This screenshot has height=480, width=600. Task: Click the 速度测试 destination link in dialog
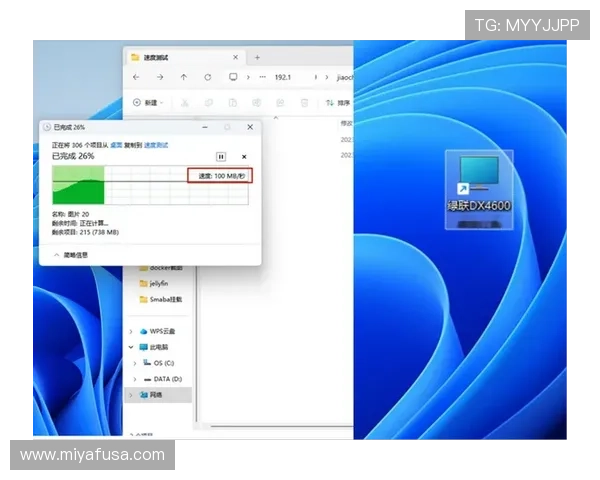[x=156, y=145]
